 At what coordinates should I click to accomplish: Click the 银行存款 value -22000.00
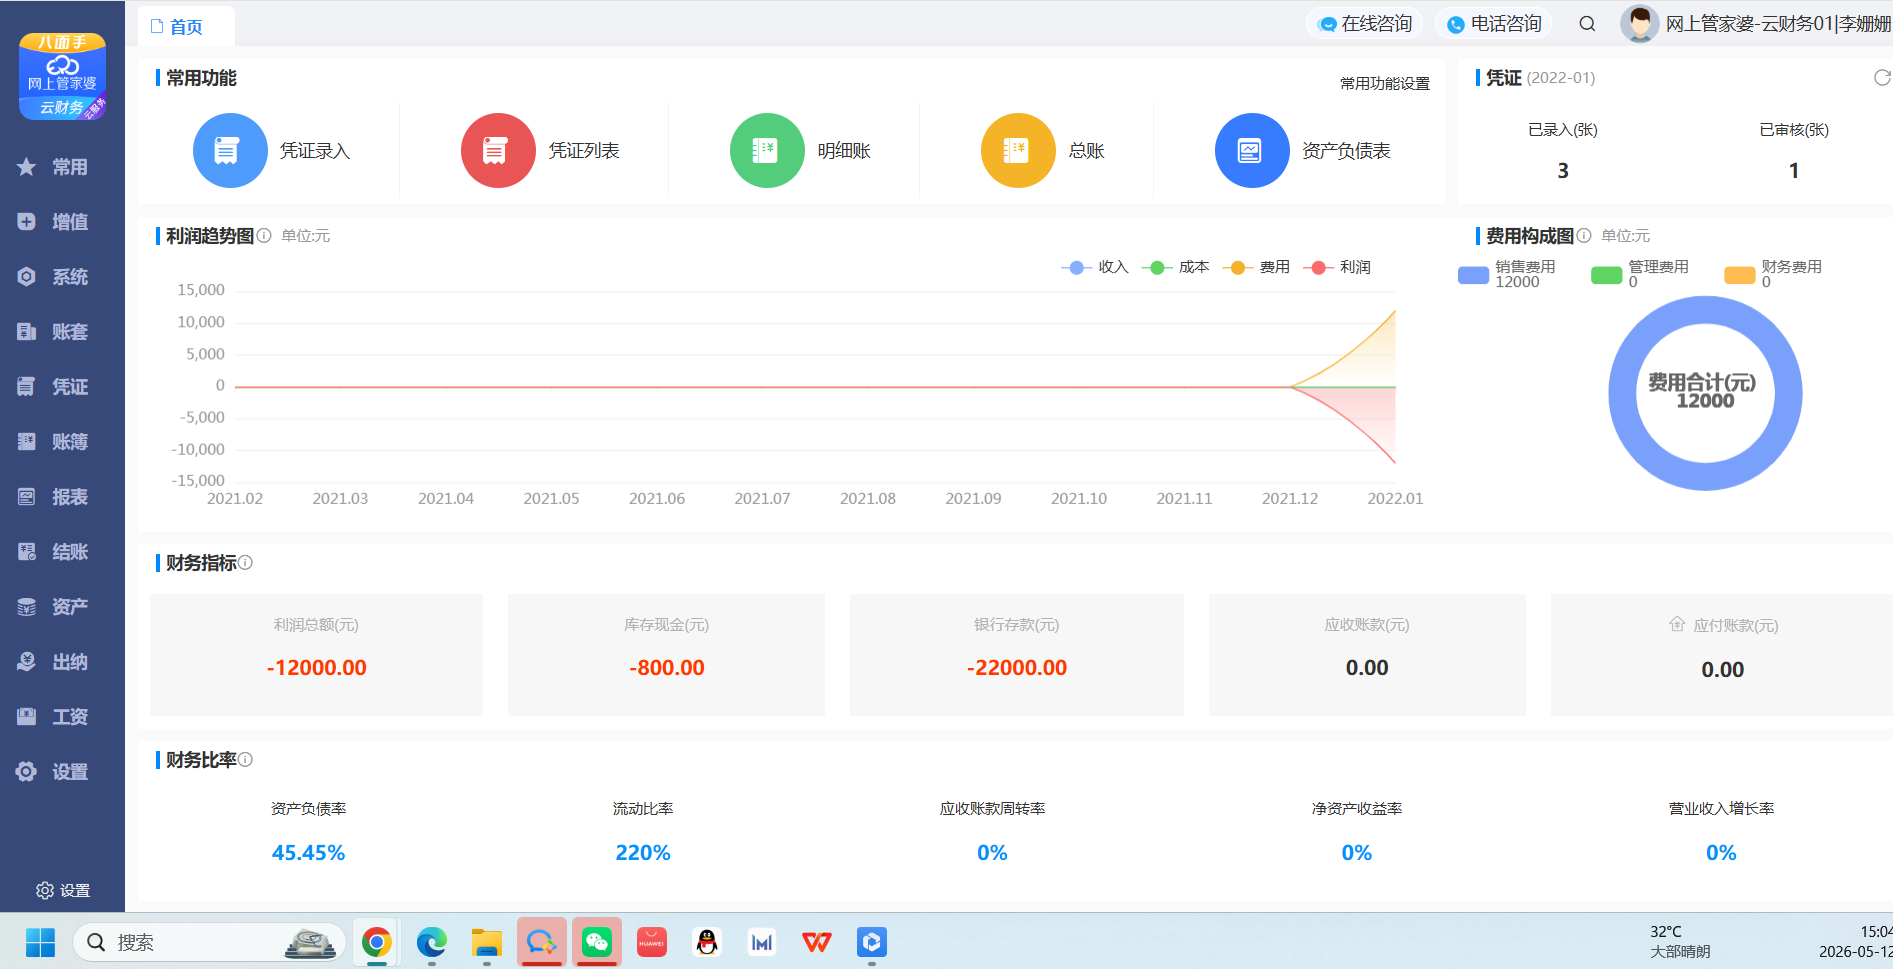tap(1017, 668)
